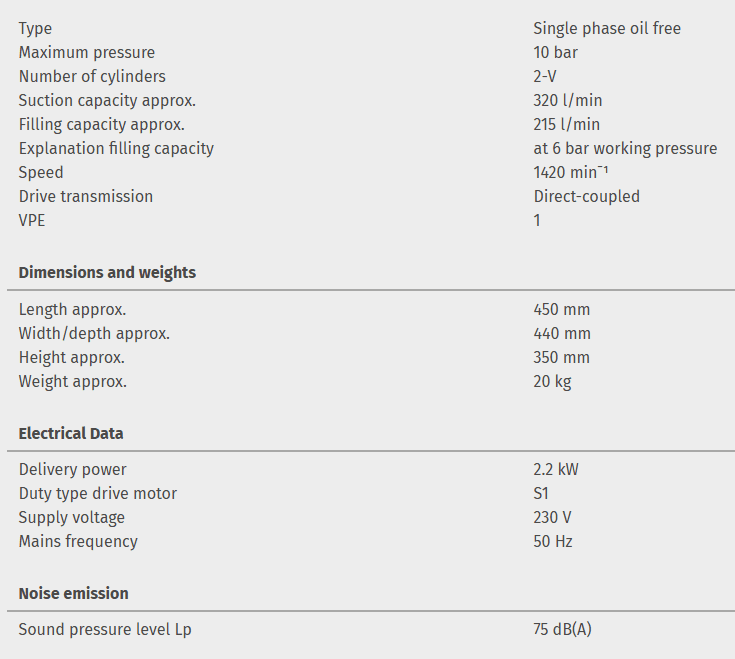Click the '215 l/min' filling capacity value

click(566, 124)
